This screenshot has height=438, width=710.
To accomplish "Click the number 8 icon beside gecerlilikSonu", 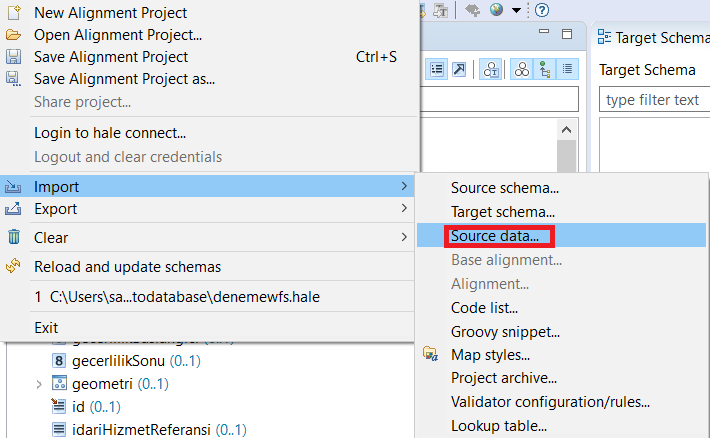I will coord(59,361).
